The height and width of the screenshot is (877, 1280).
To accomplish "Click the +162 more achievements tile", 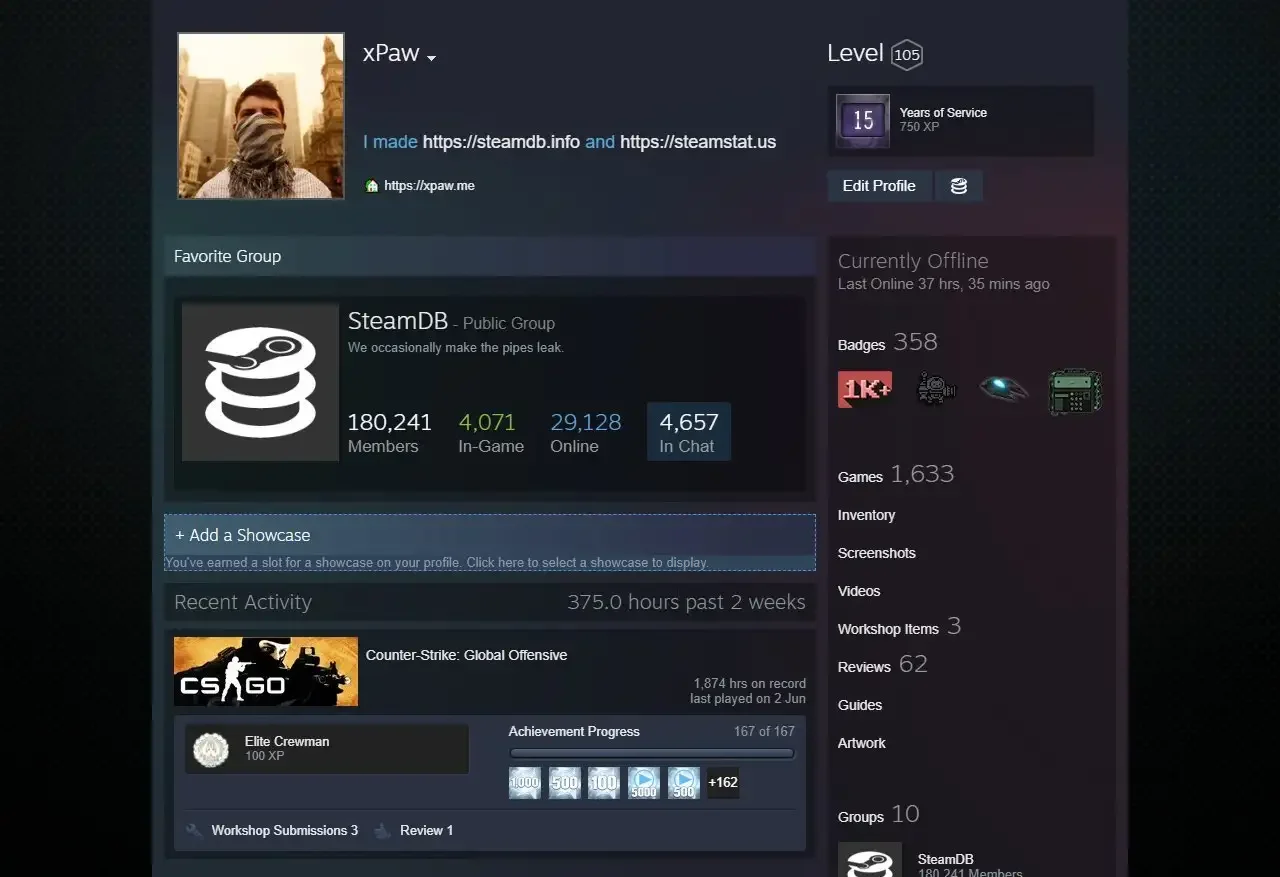I will coord(723,782).
